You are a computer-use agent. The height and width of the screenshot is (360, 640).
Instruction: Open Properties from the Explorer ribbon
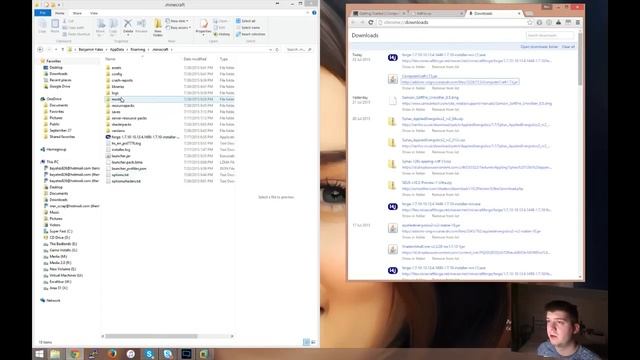[x=203, y=26]
